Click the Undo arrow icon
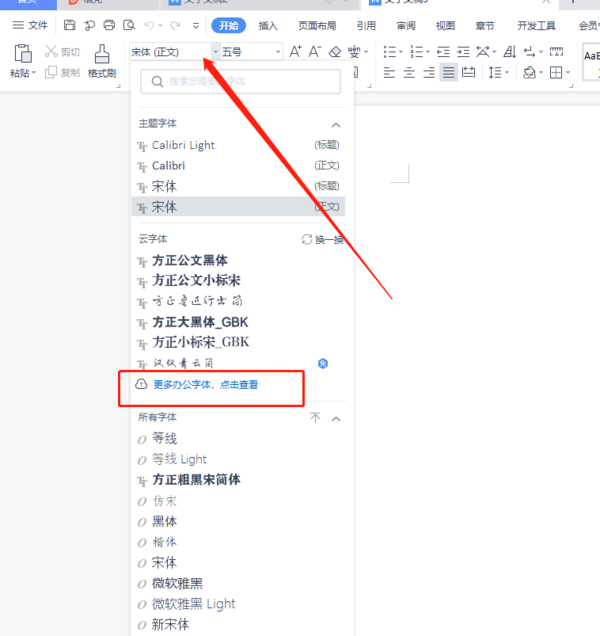600x636 pixels. coord(150,25)
